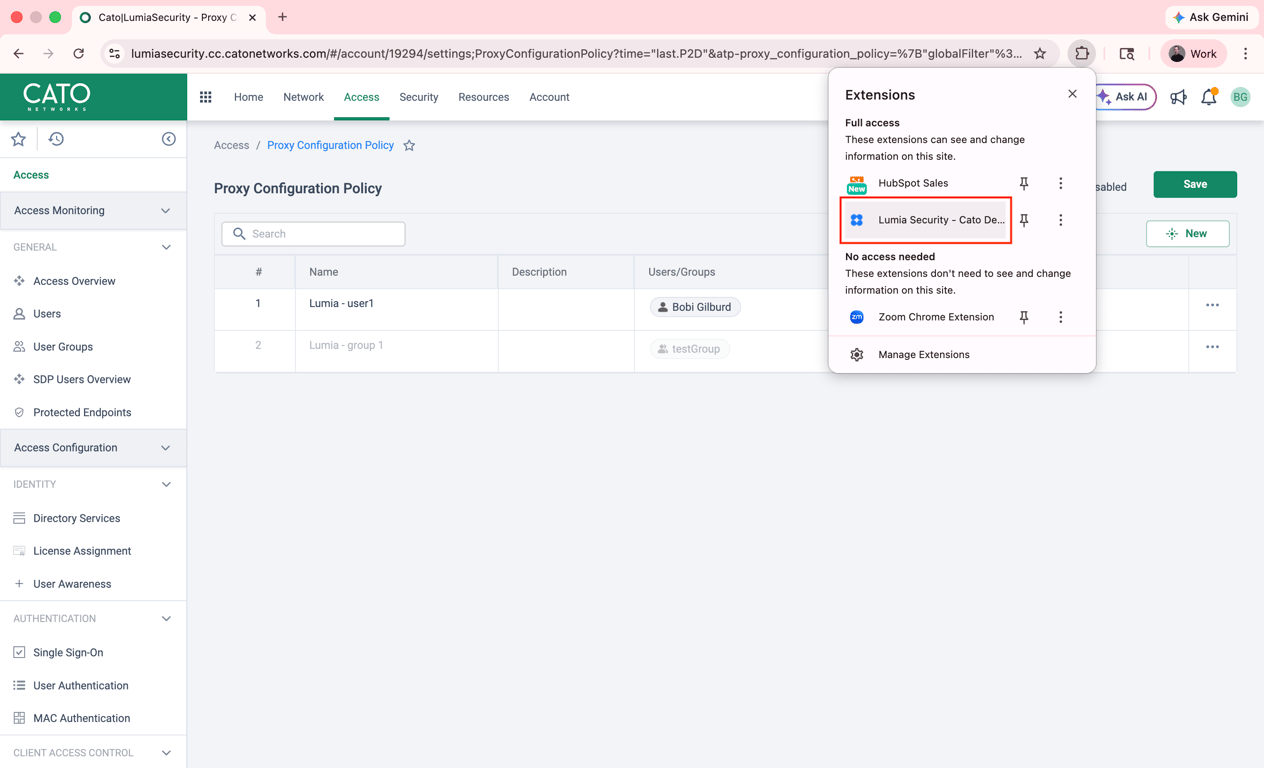Viewport: 1264px width, 768px height.
Task: Bookmark this page with the star icon
Action: (x=1040, y=53)
